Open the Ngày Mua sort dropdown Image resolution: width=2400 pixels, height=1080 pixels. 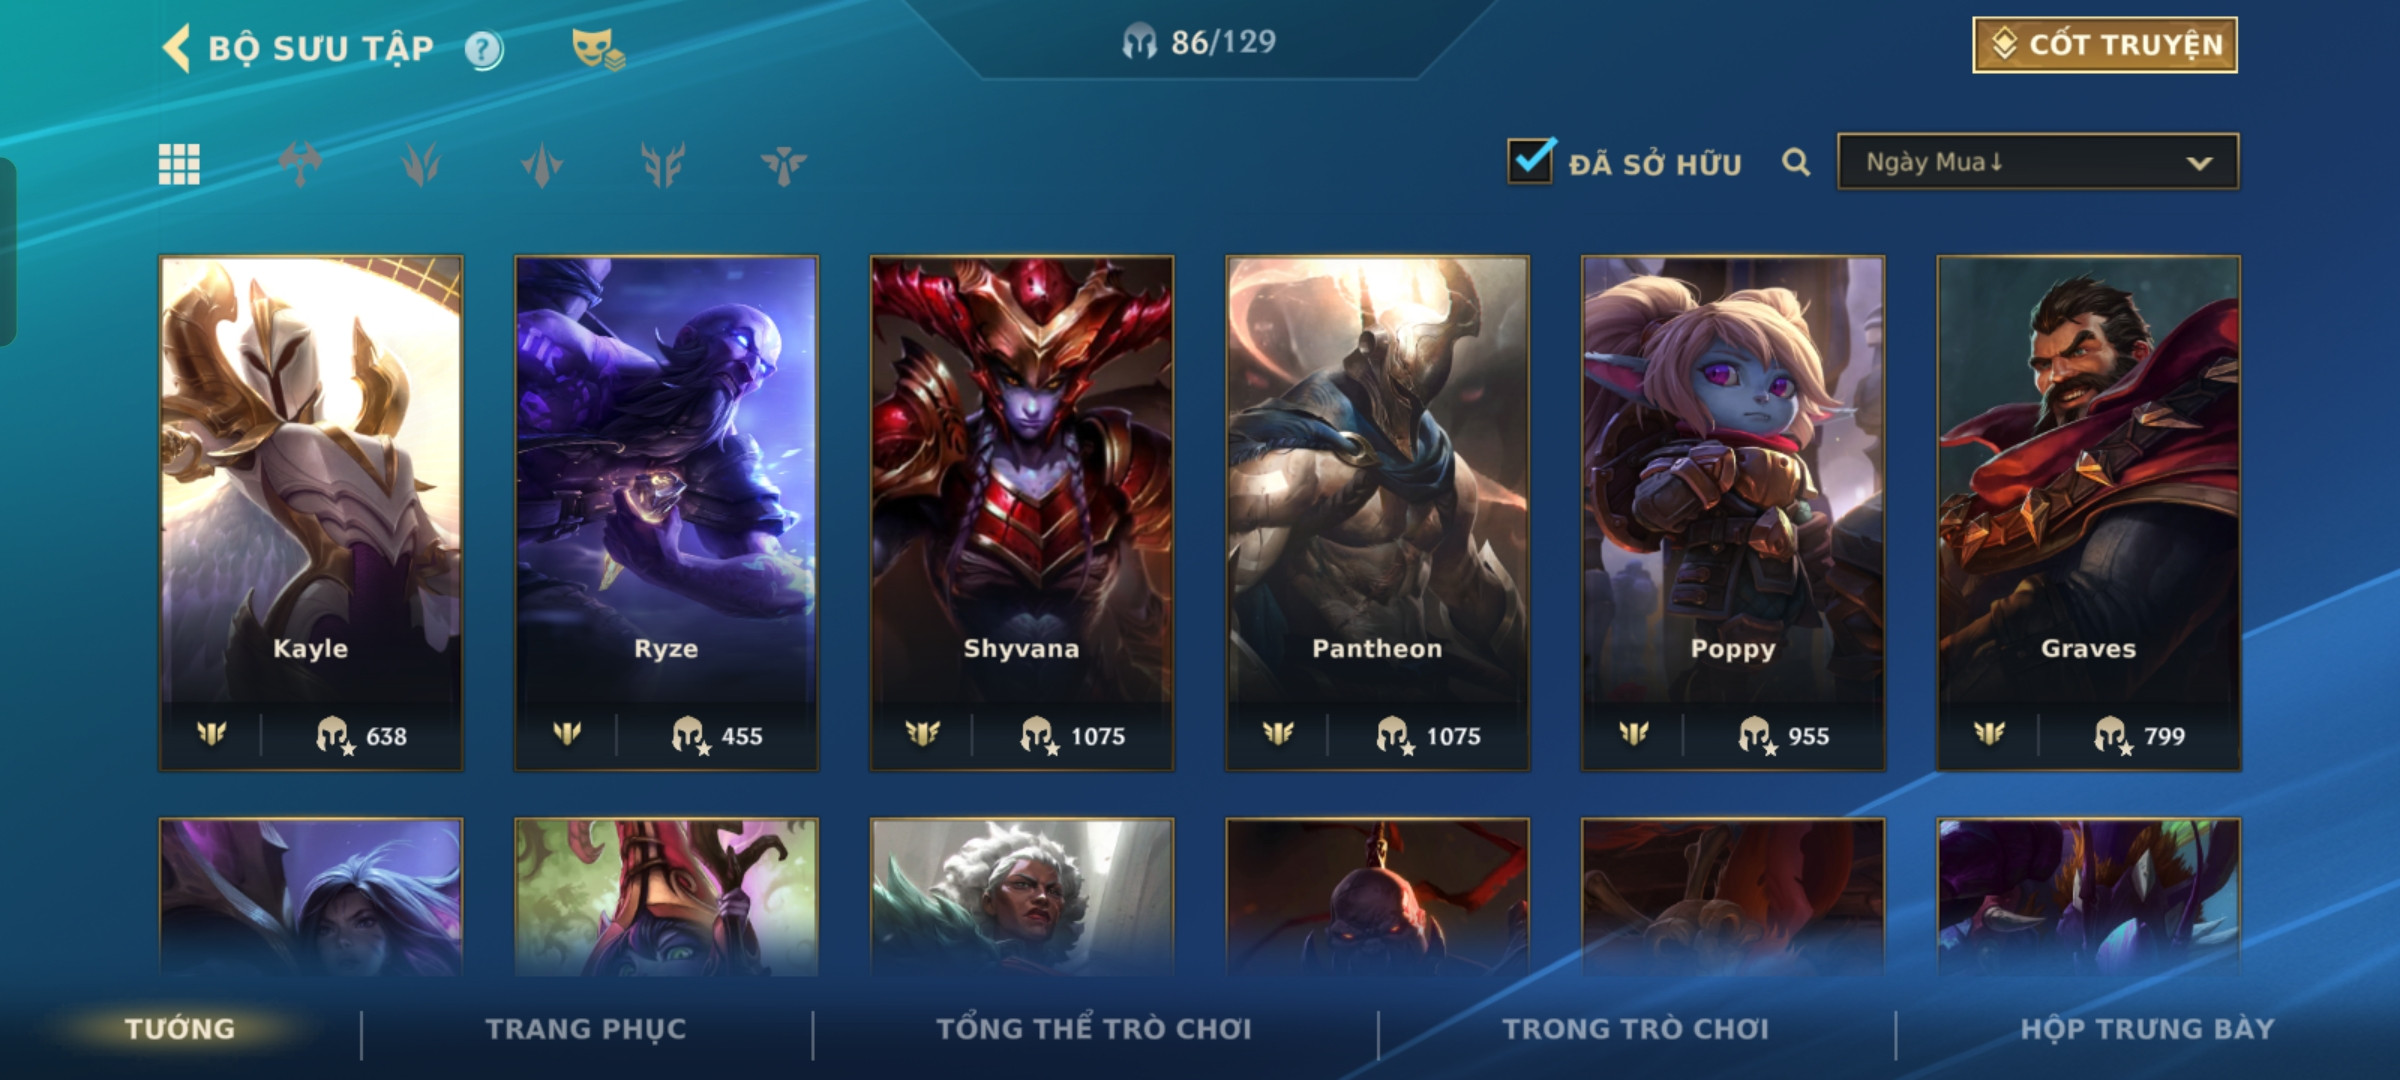pyautogui.click(x=2038, y=162)
